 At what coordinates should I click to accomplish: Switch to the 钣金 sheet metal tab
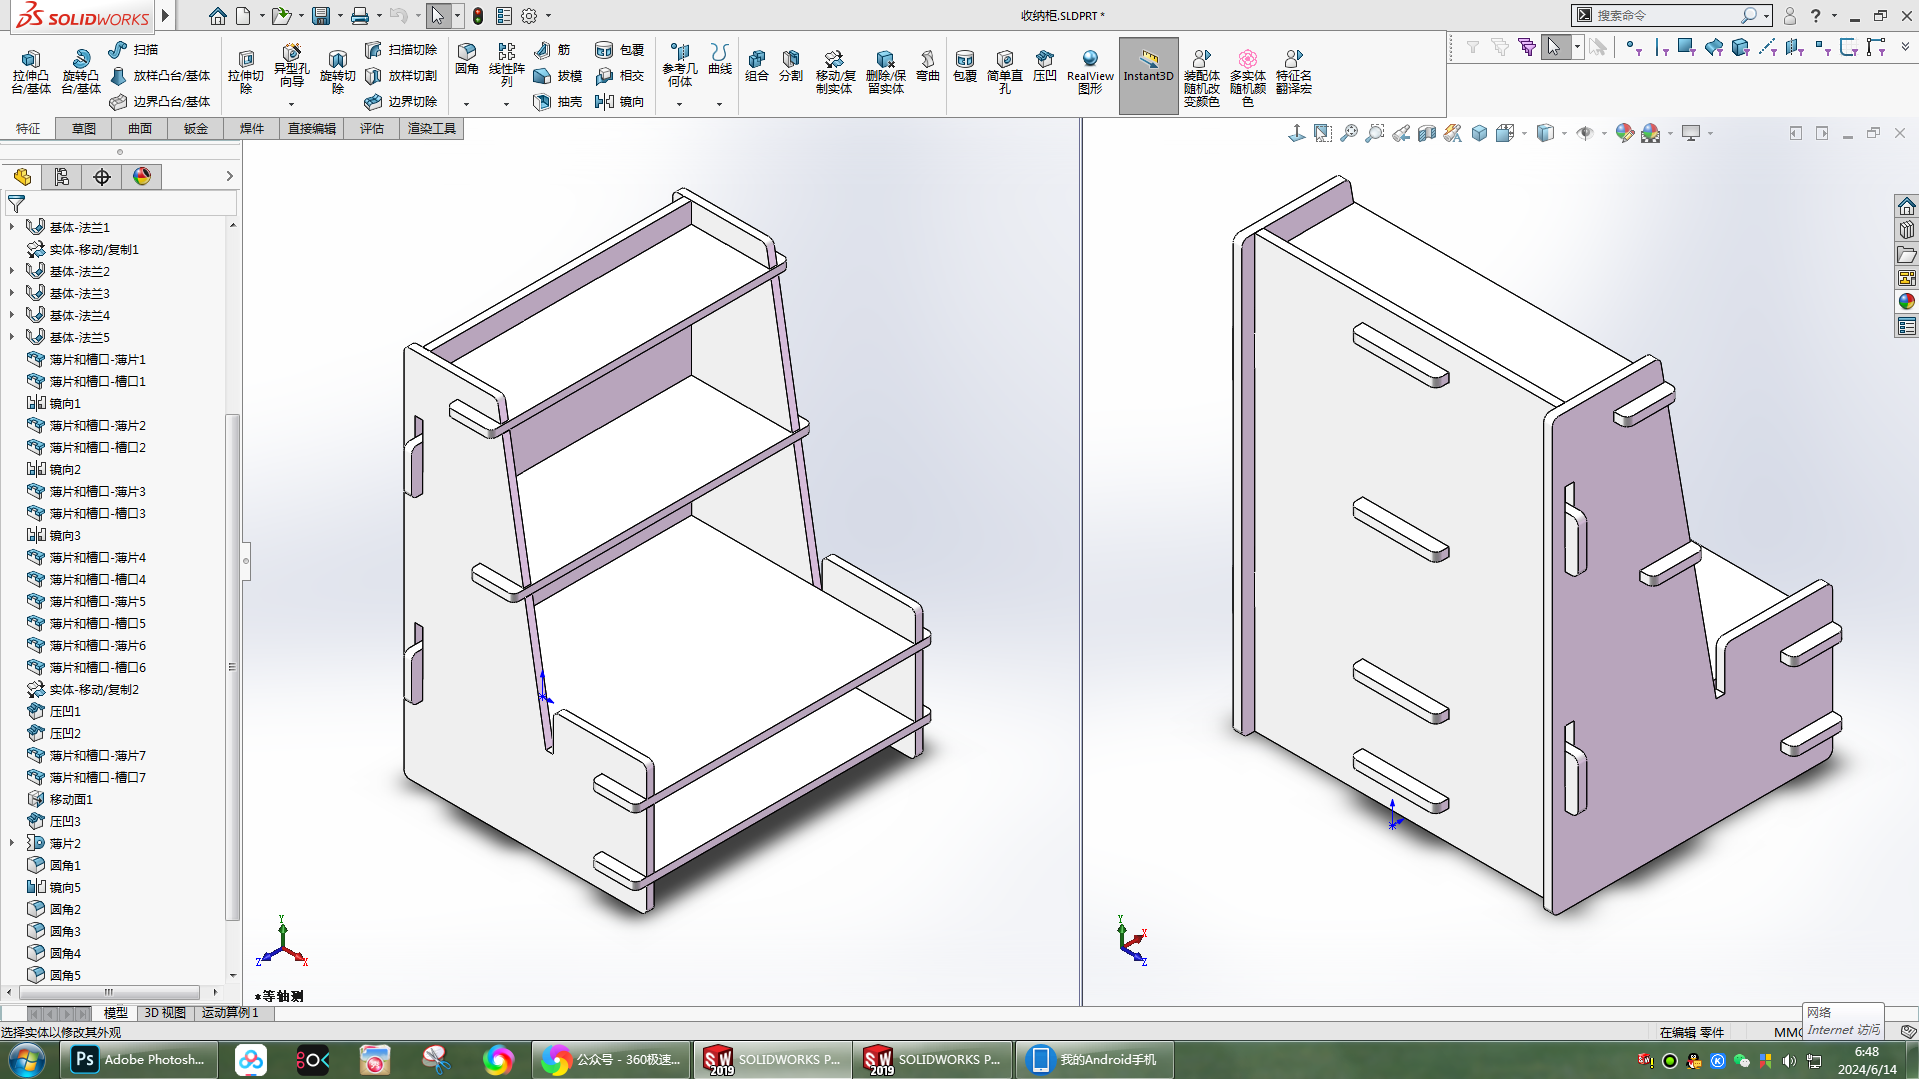tap(196, 128)
